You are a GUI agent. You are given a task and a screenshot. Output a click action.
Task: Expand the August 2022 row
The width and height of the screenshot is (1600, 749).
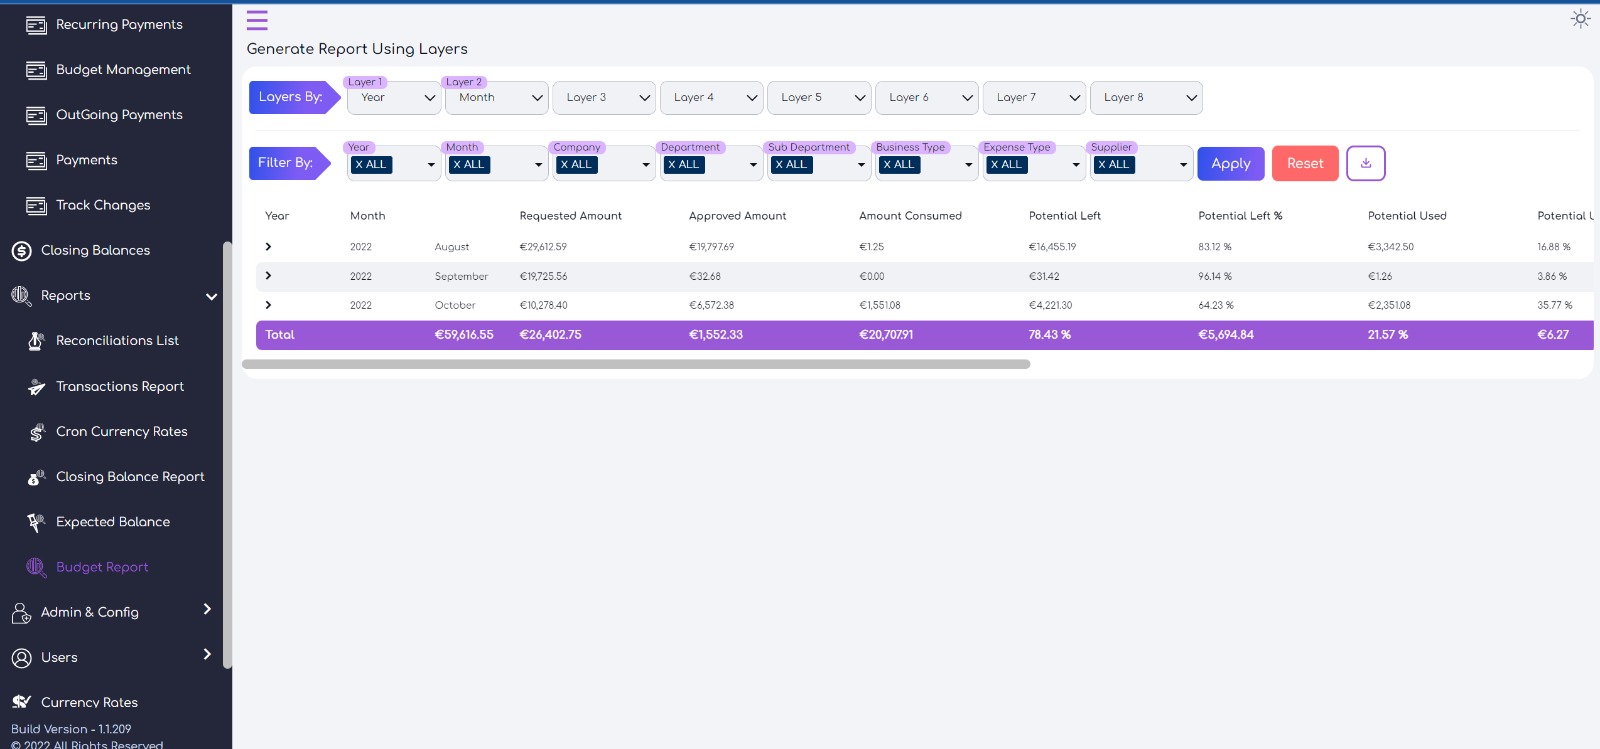(268, 247)
